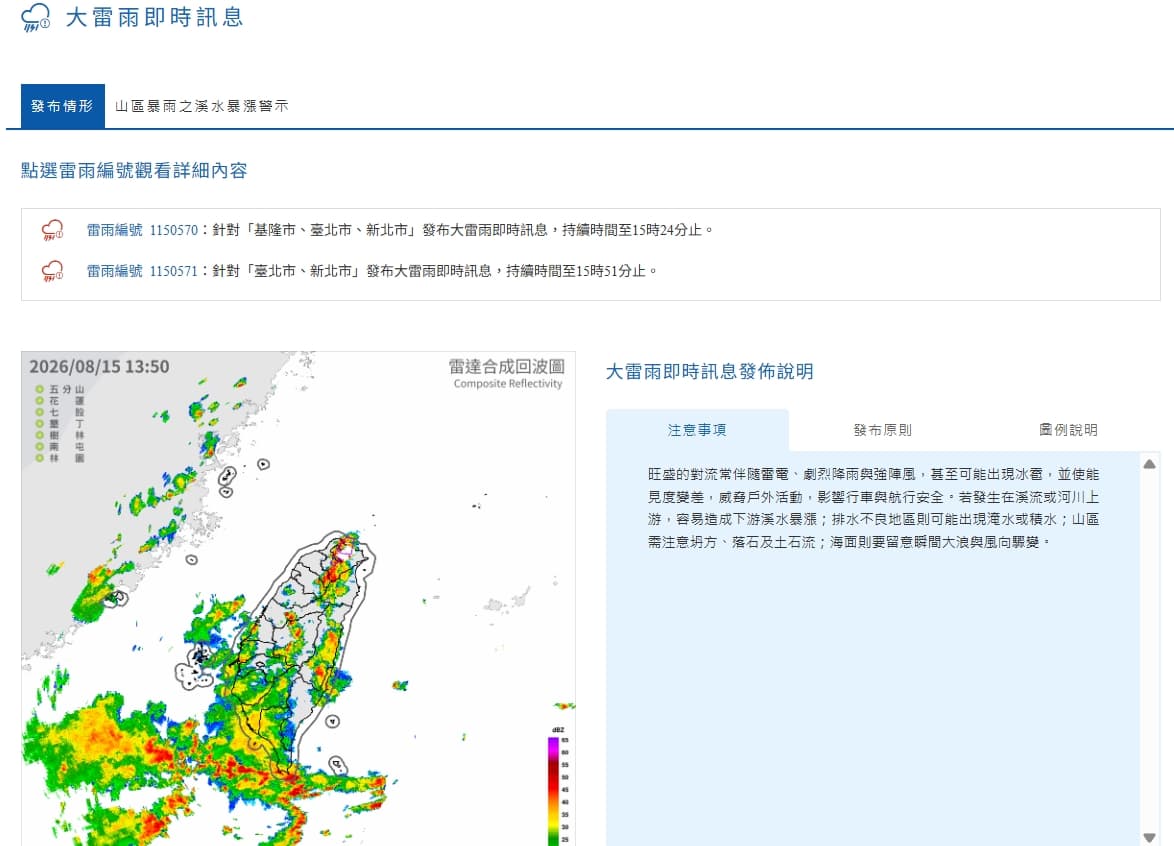Click the scroll down arrow in notes panel
Image resolution: width=1174 pixels, height=846 pixels.
[x=1149, y=838]
